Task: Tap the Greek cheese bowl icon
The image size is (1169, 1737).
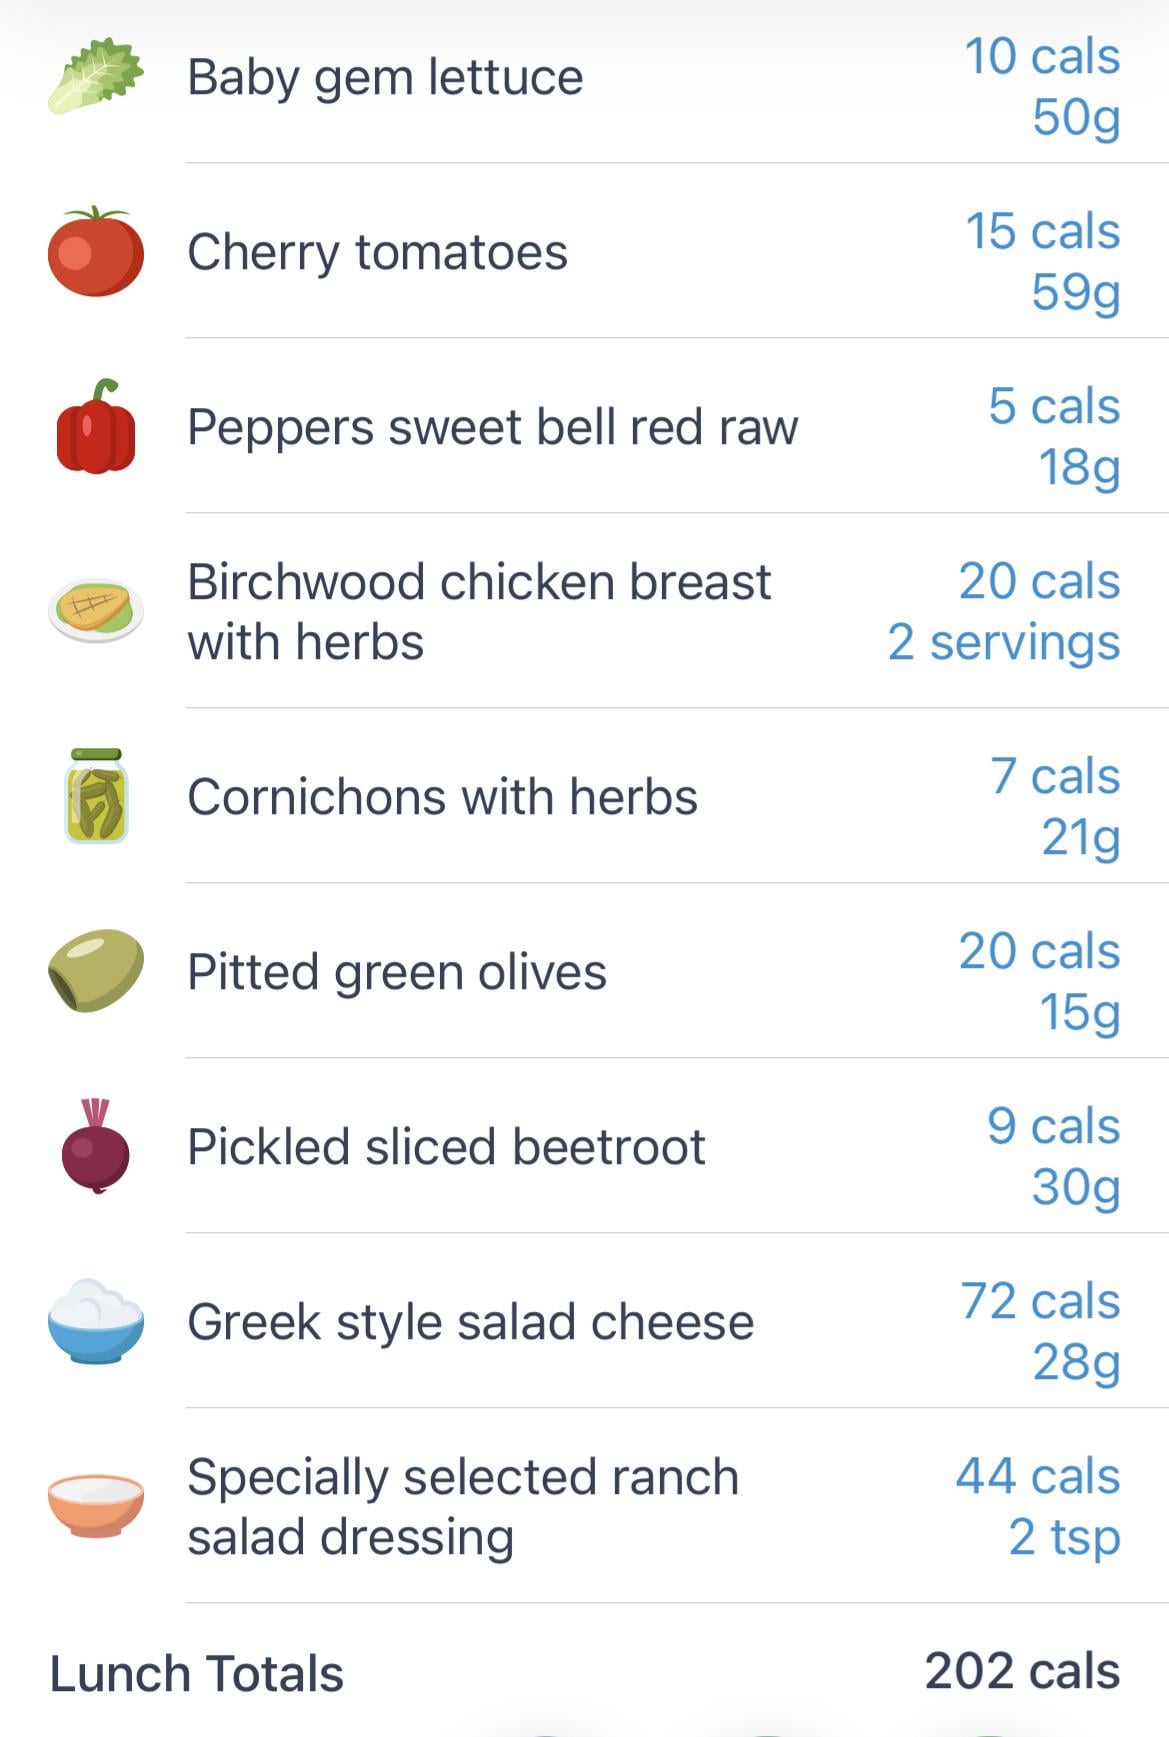Action: 95,1321
